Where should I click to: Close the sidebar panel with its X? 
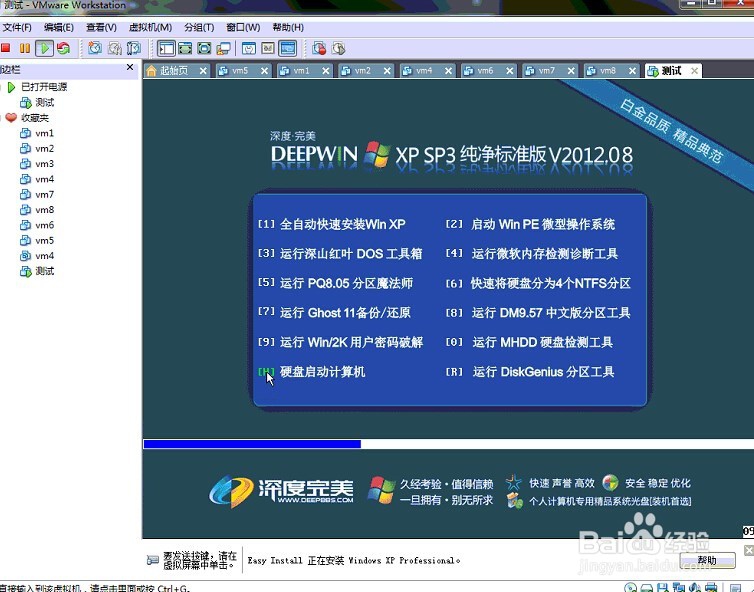click(x=130, y=67)
